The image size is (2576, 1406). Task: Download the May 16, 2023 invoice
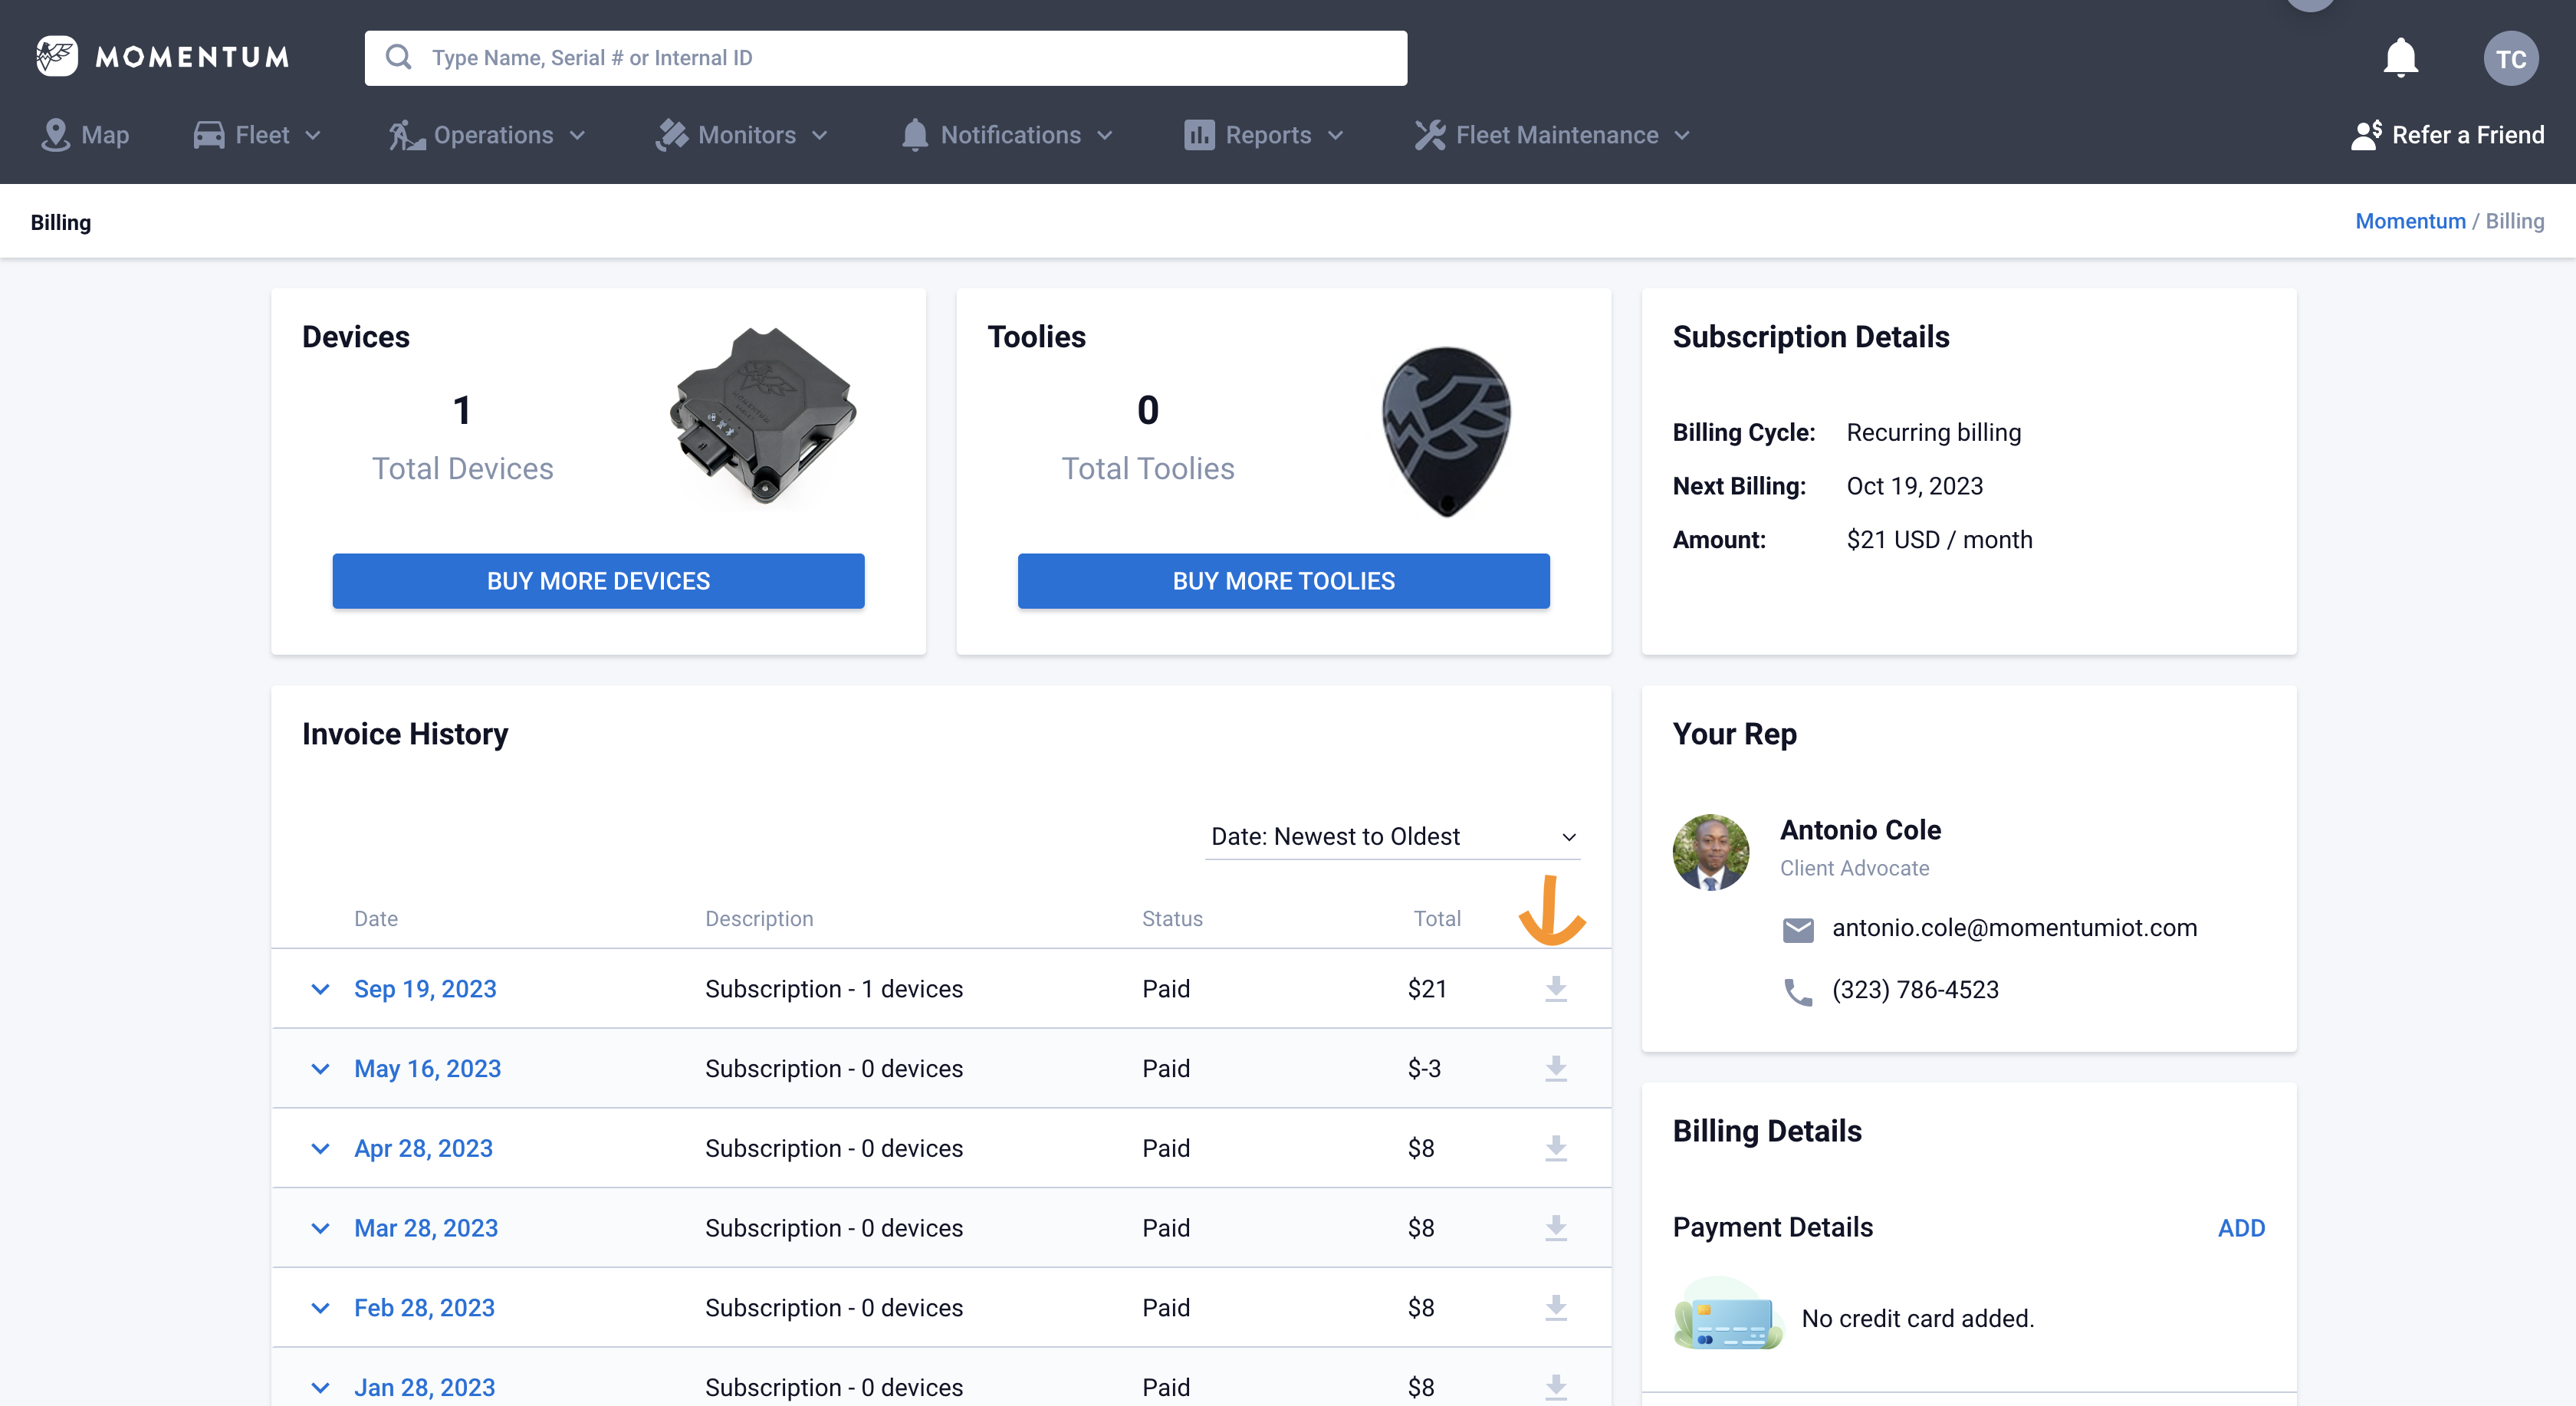pyautogui.click(x=1555, y=1069)
